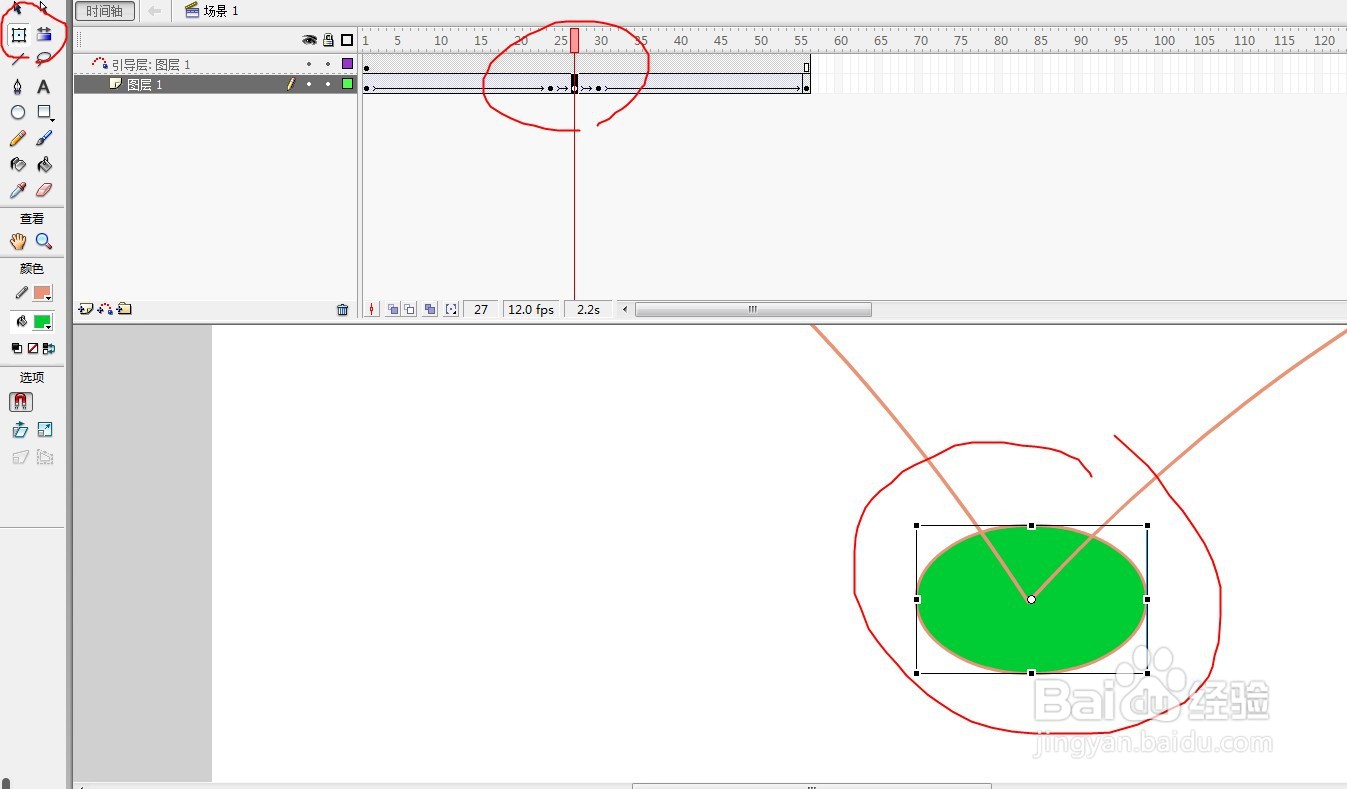Click Distort option

pyautogui.click(x=20, y=457)
